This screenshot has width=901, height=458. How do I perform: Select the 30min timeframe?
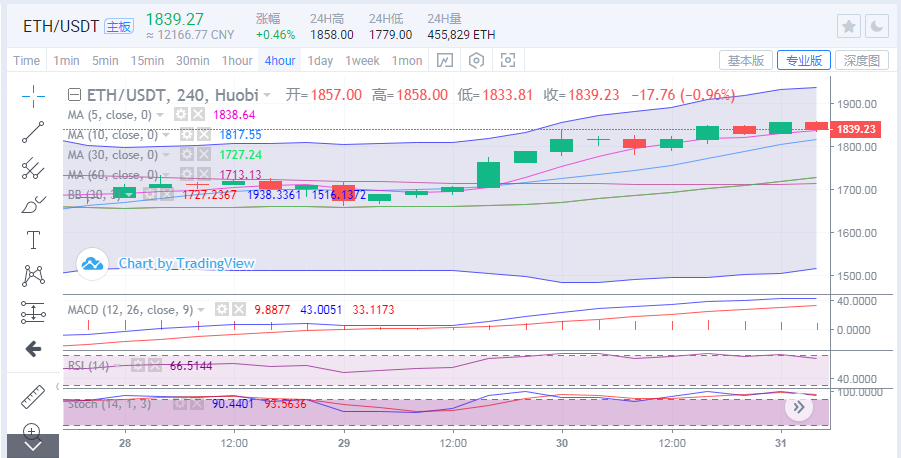192,60
